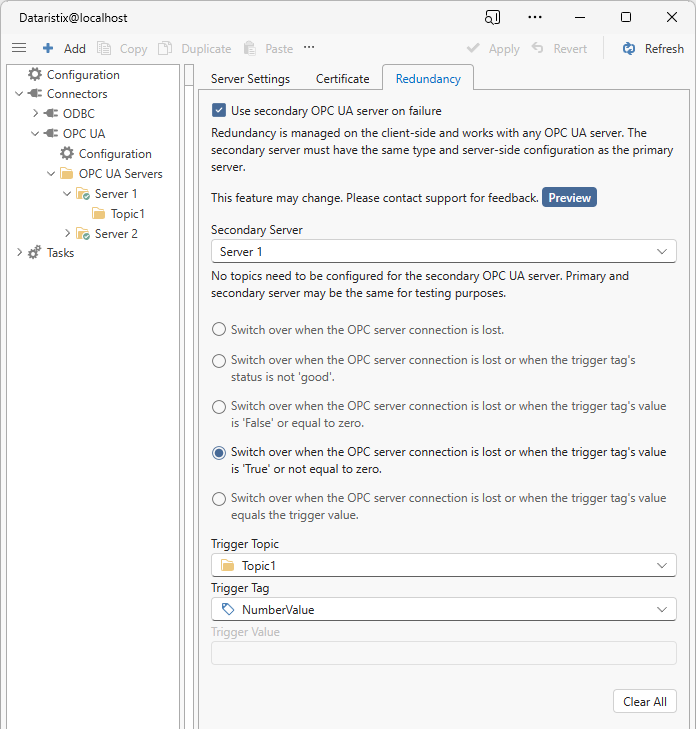Open the Certificate tab
Image resolution: width=696 pixels, height=729 pixels.
[343, 79]
